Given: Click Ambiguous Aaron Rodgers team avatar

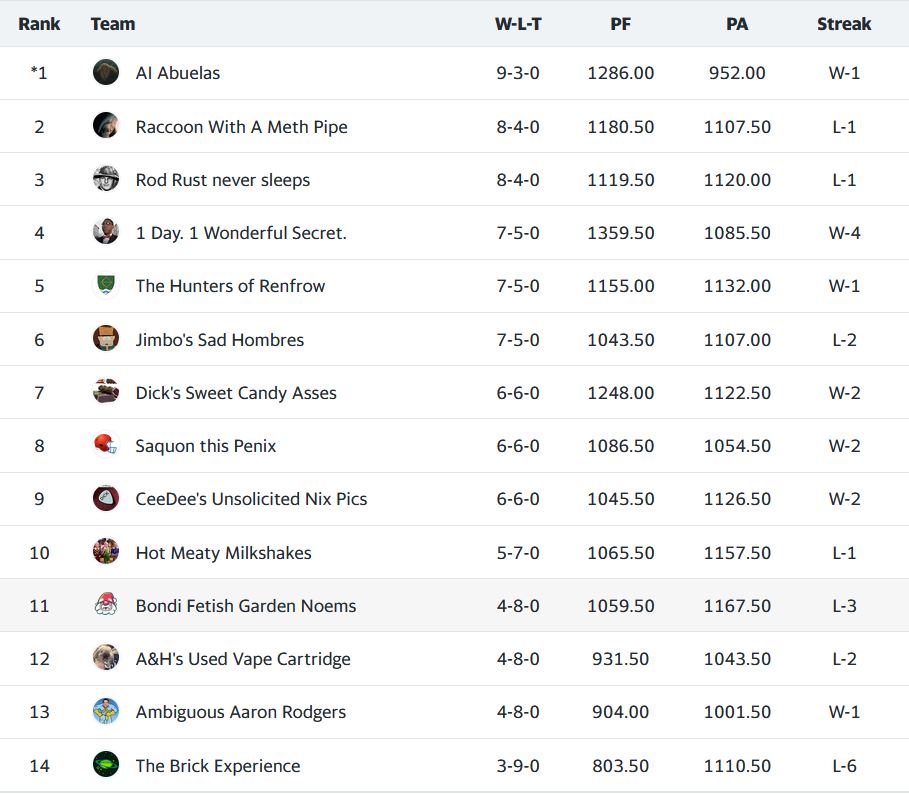Looking at the screenshot, I should (x=106, y=712).
